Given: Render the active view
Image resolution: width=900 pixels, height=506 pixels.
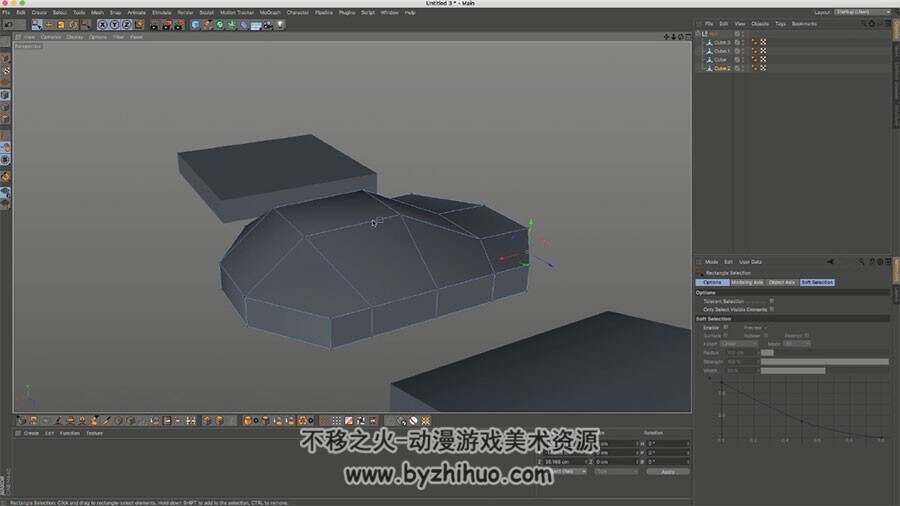Looking at the screenshot, I should pyautogui.click(x=154, y=25).
